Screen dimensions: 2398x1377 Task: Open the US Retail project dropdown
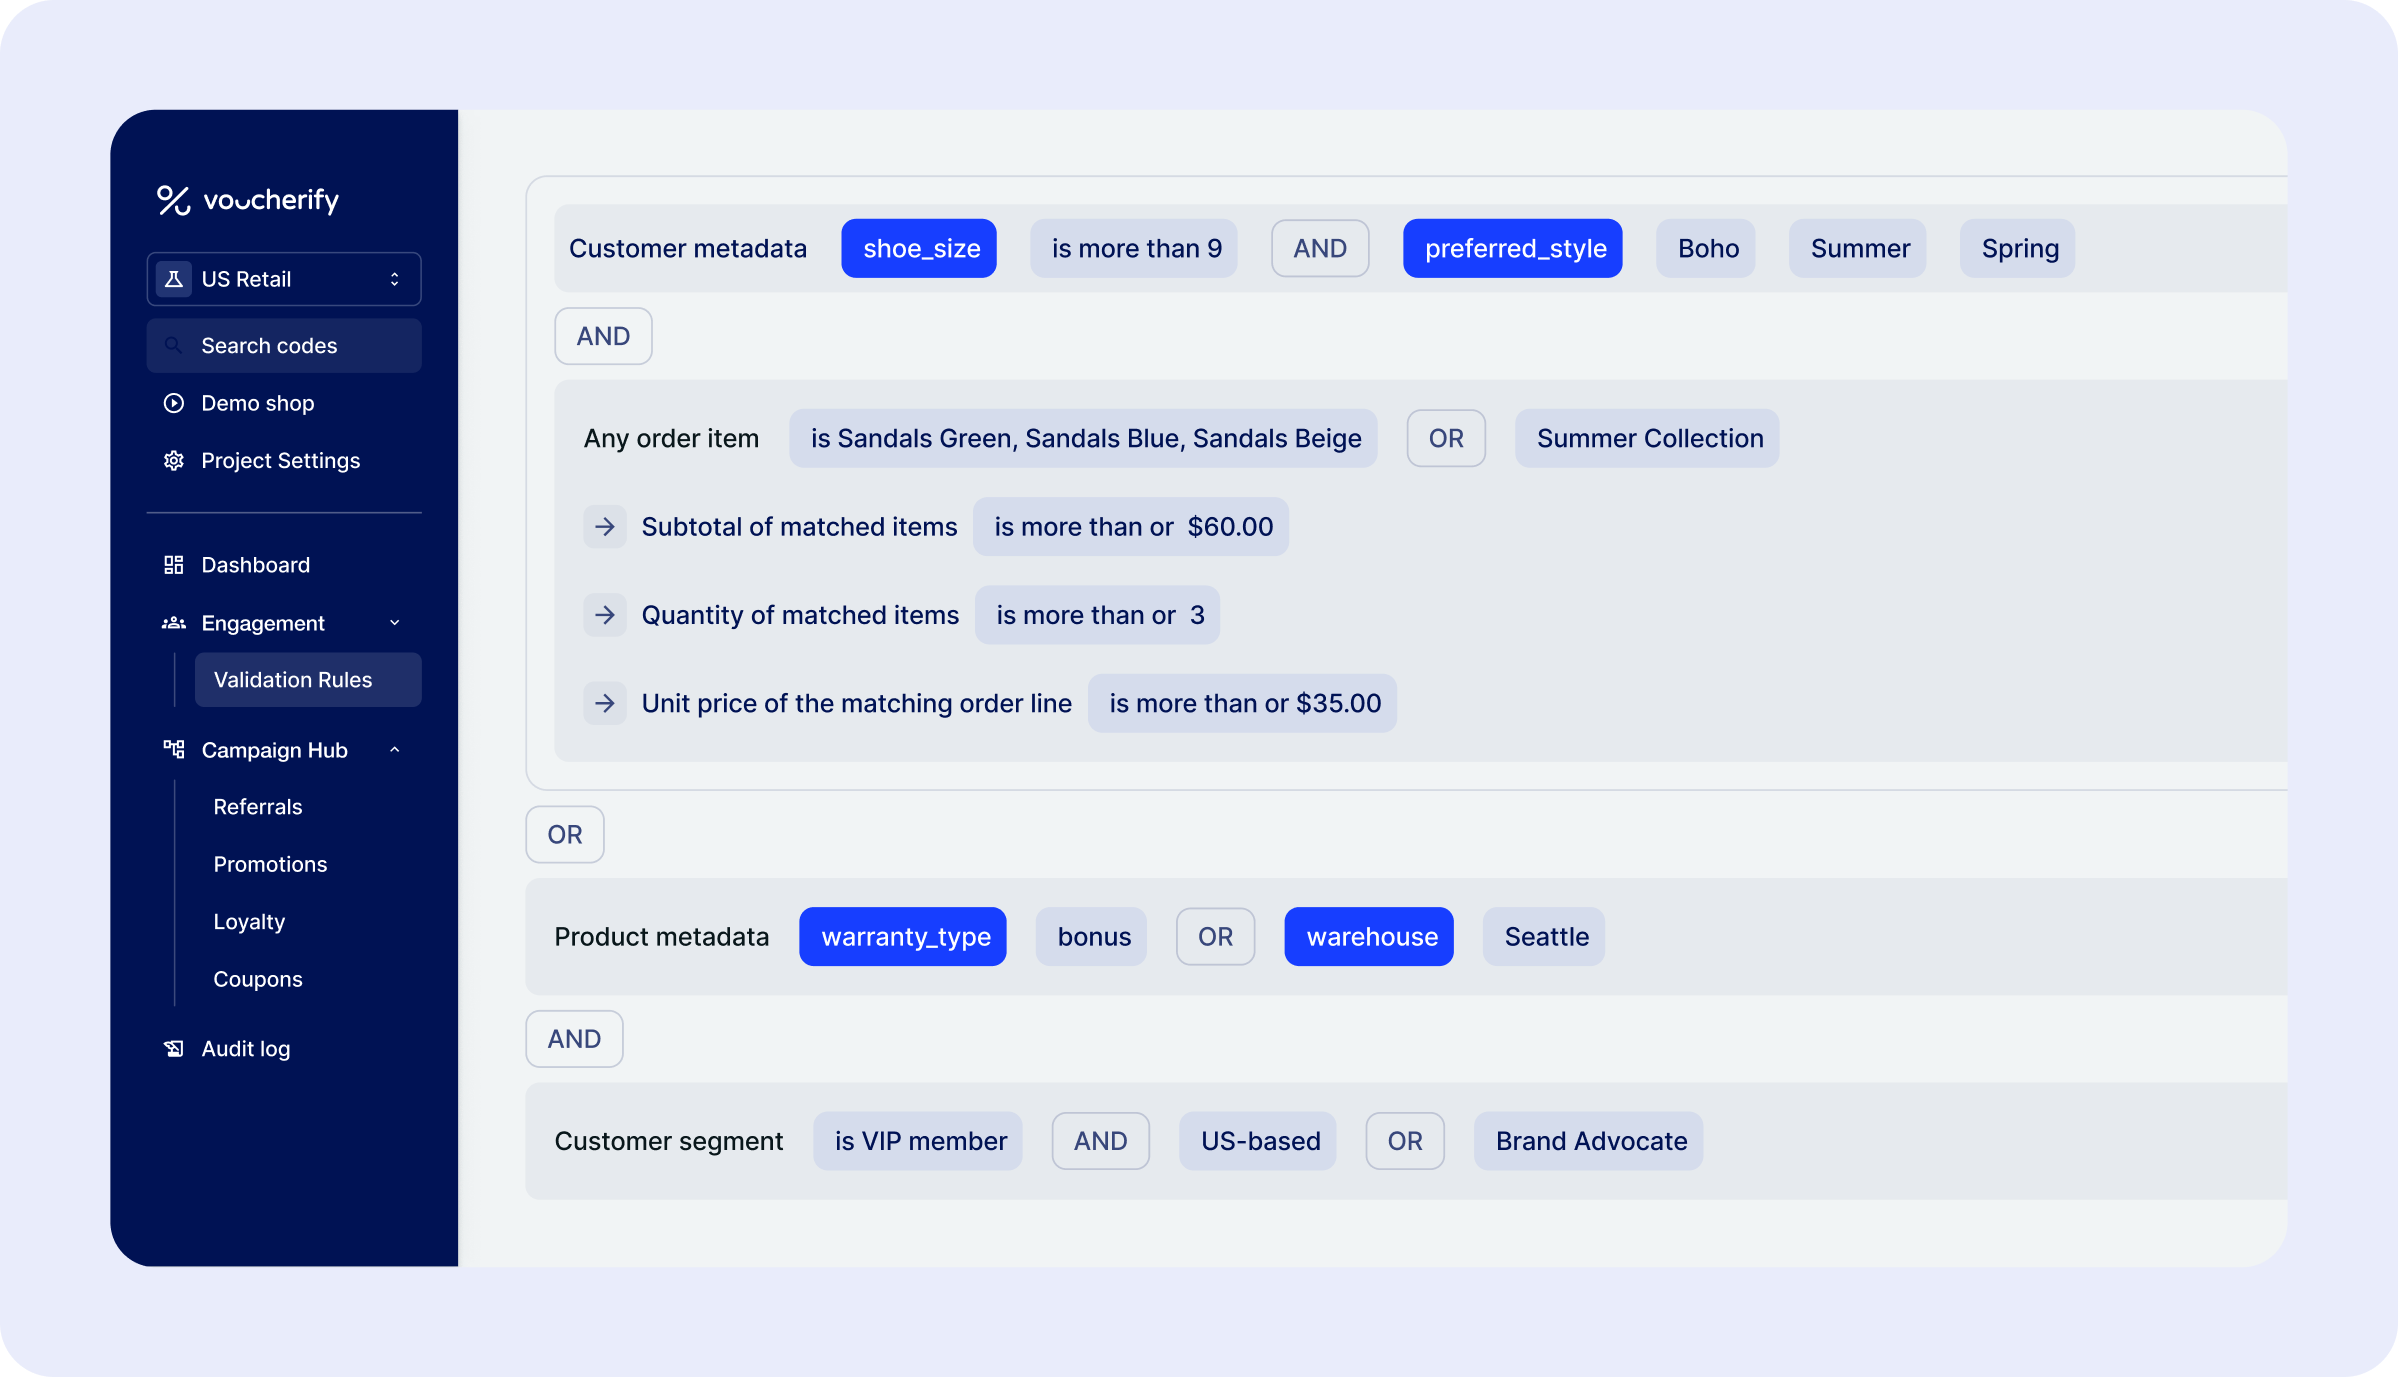[284, 279]
